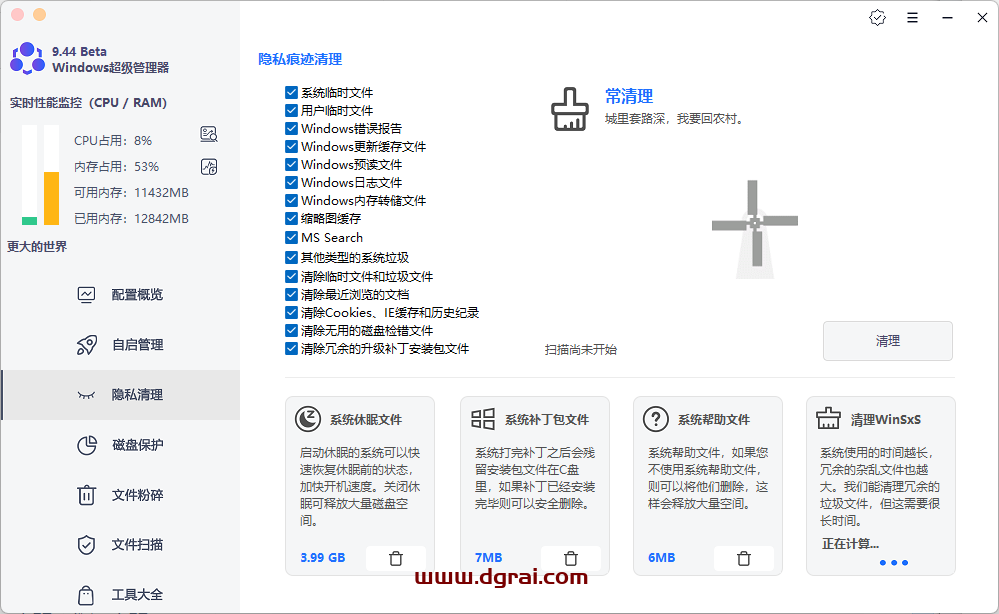The width and height of the screenshot is (999, 614).
Task: Toggle 清除最近浏览的文档 checkbox
Action: (x=291, y=294)
